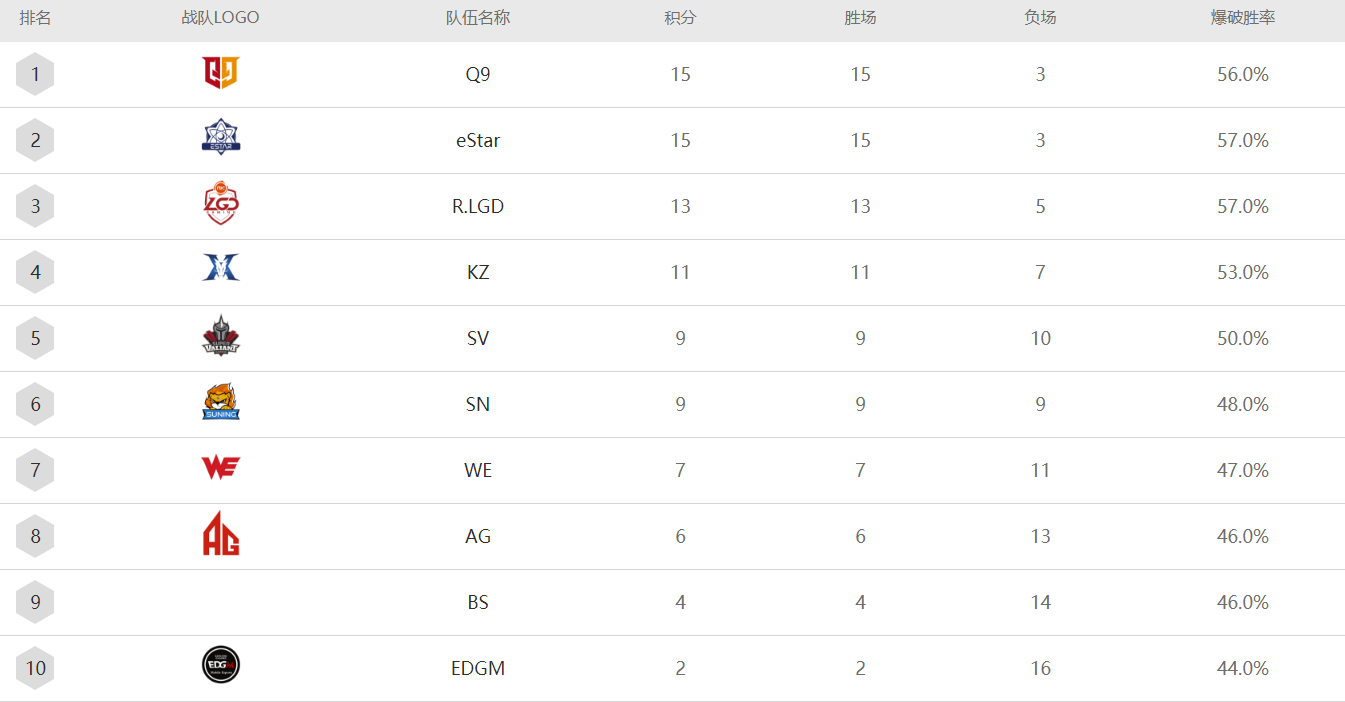Click the BS team name
This screenshot has width=1345, height=702.
point(478,602)
